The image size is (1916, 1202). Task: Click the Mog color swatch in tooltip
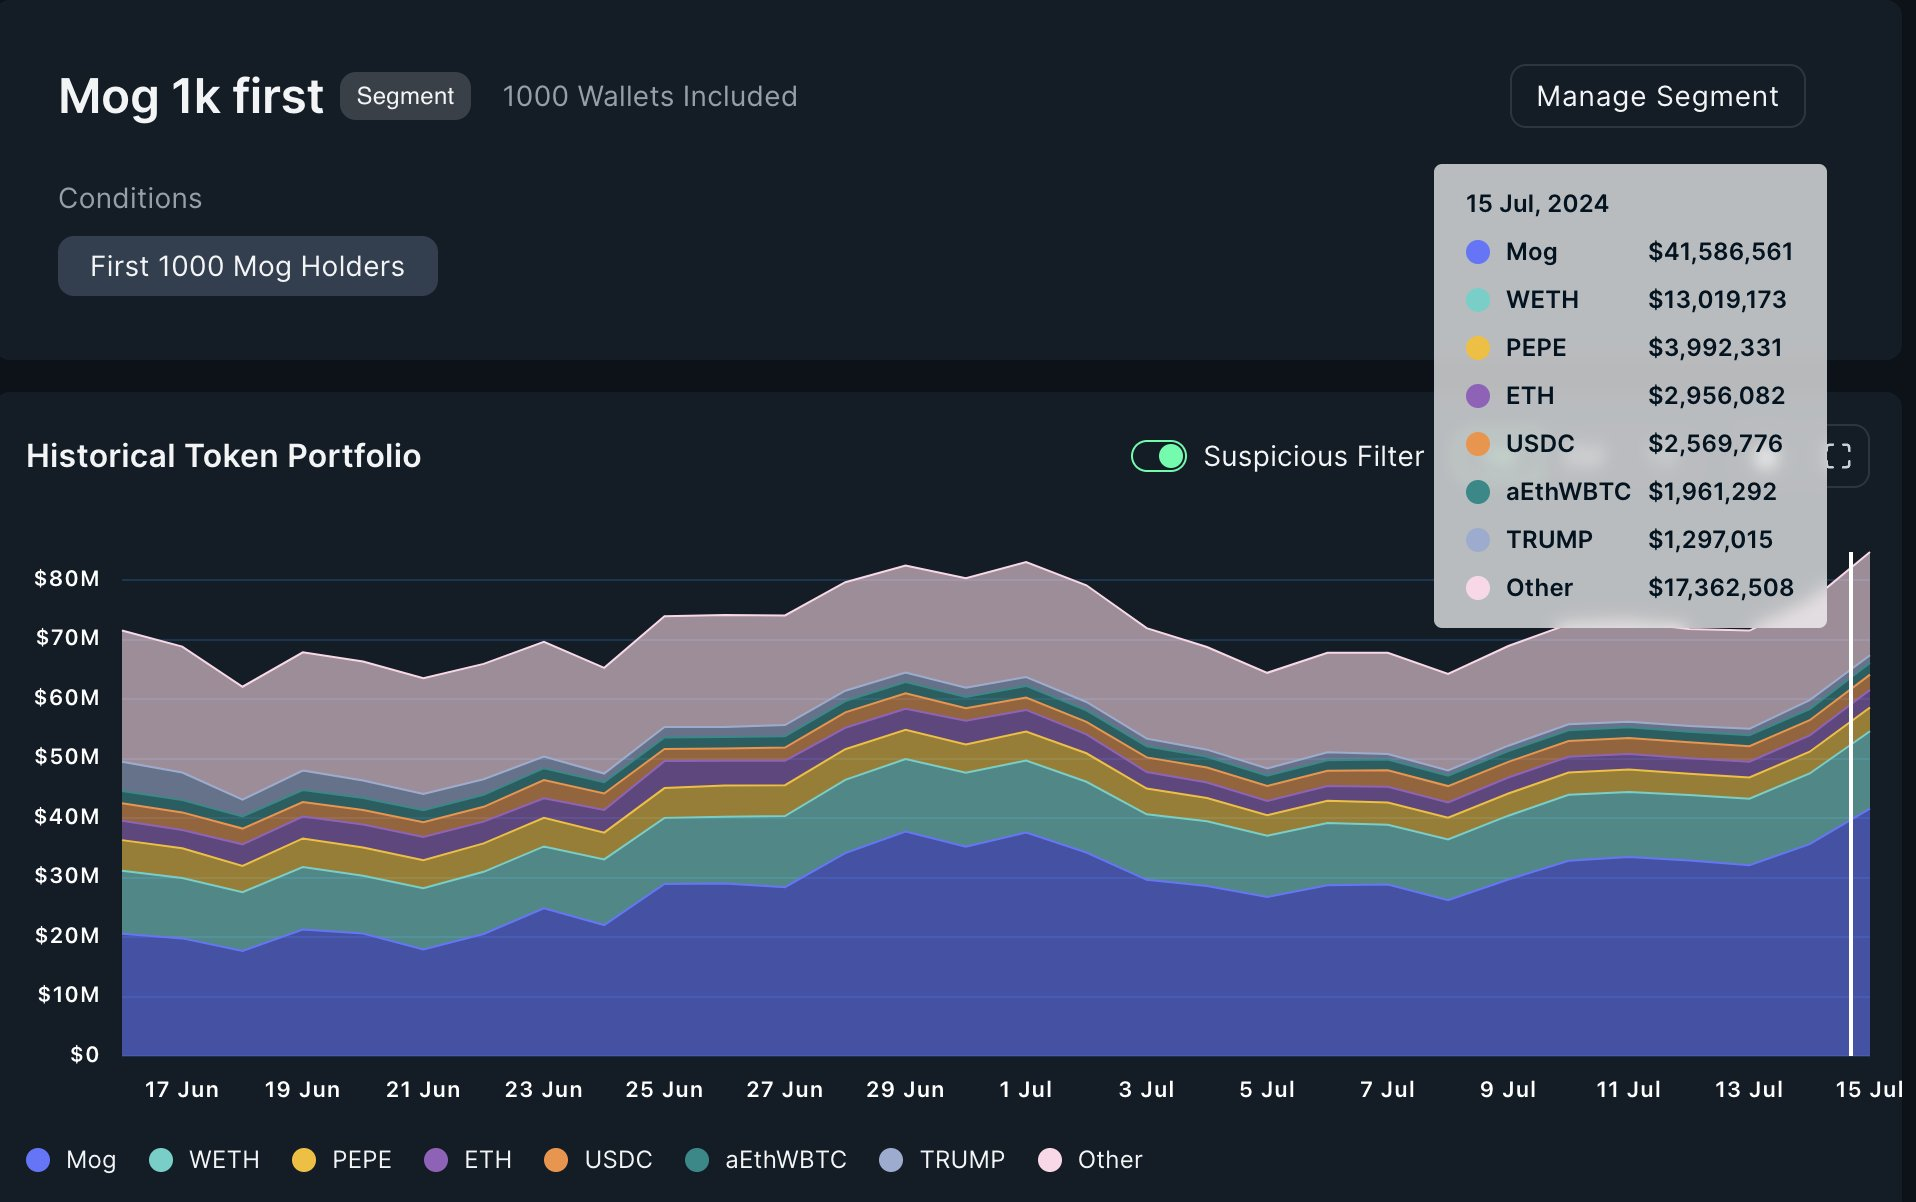[x=1477, y=252]
